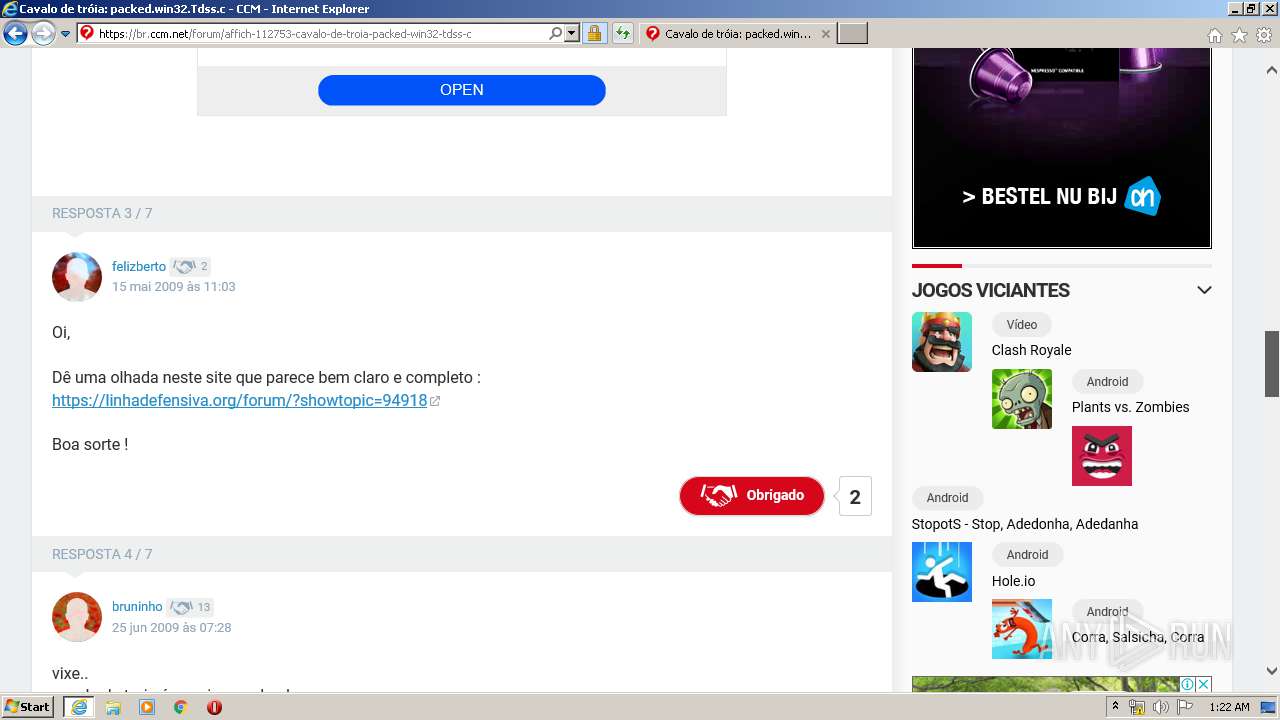Click the 'Vídeo' tag above Clash Royale
The image size is (1280, 720).
point(1022,325)
